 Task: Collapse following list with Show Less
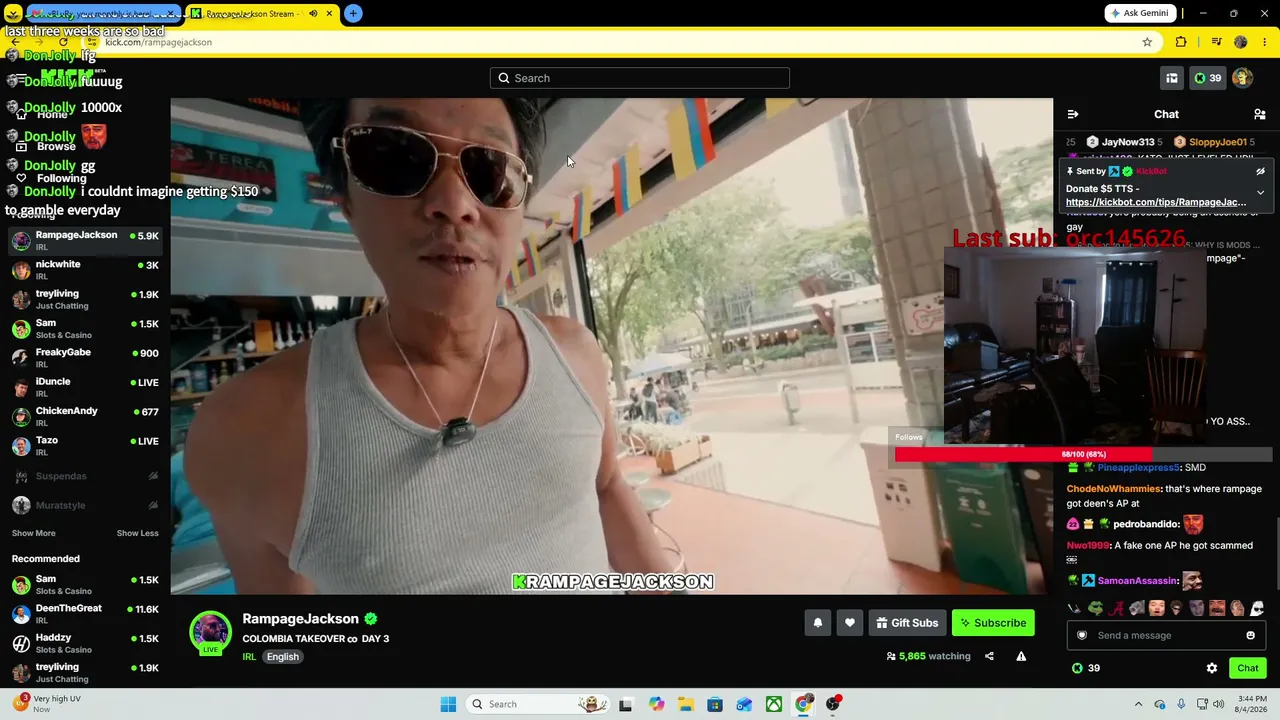tap(138, 533)
